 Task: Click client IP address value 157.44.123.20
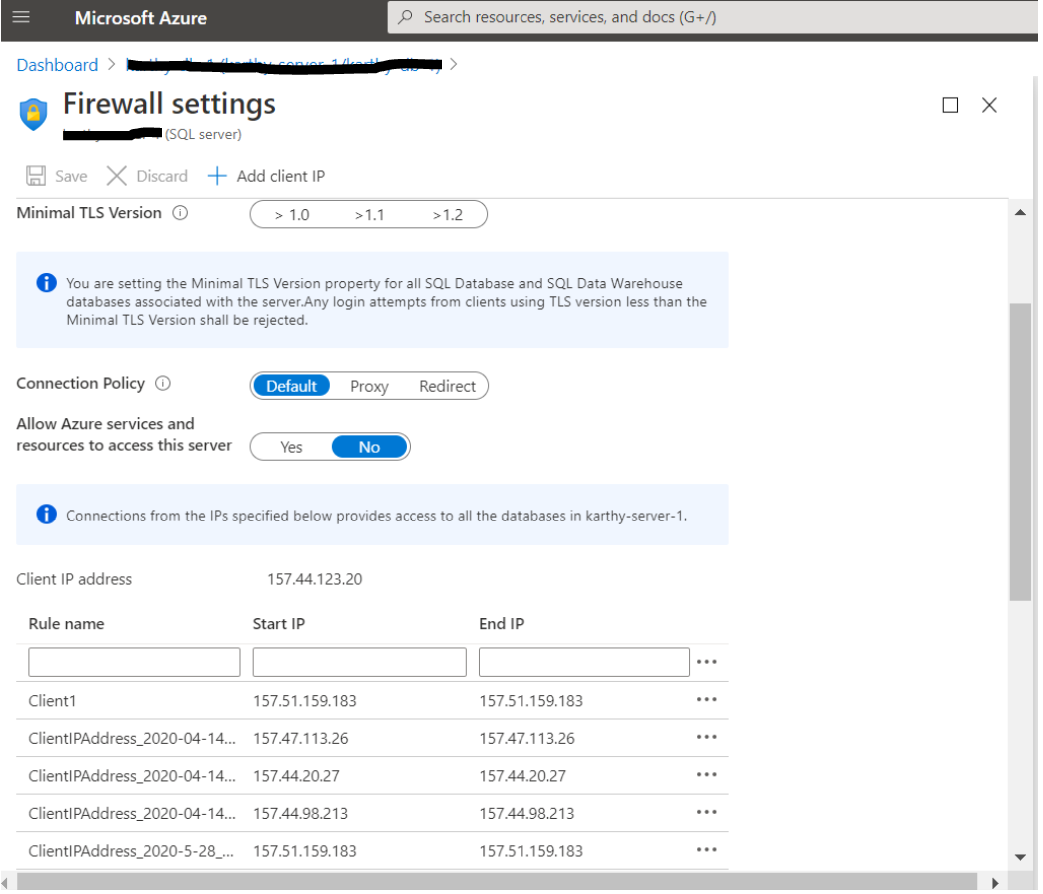coord(315,579)
